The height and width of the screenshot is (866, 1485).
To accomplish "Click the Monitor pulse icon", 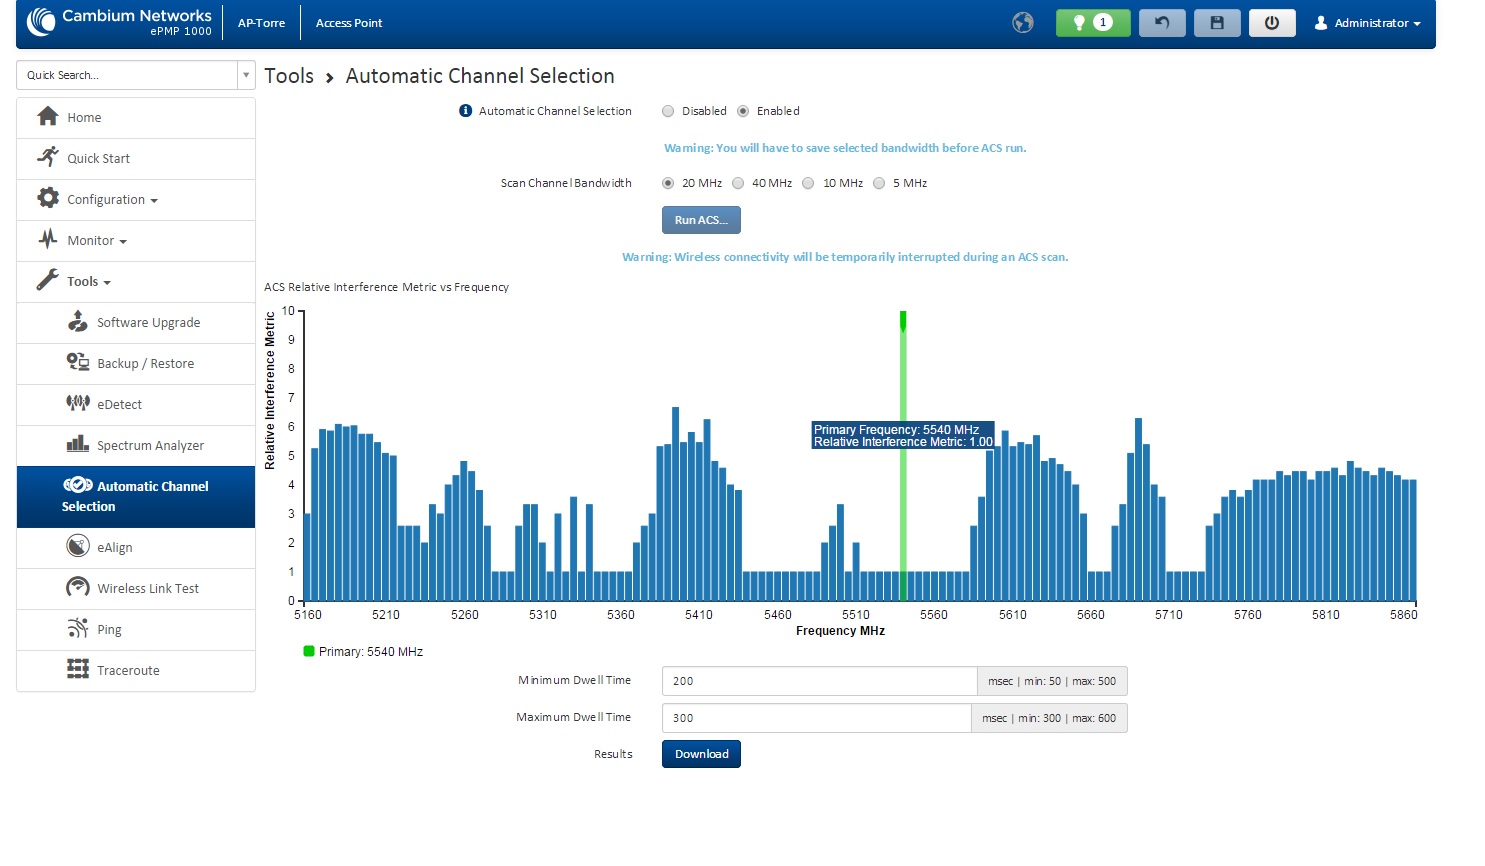I will pos(47,239).
